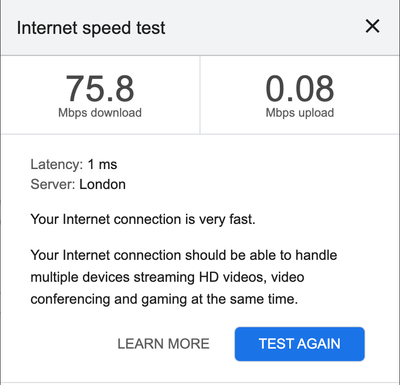Select the 75.8 download speed value

pyautogui.click(x=100, y=88)
